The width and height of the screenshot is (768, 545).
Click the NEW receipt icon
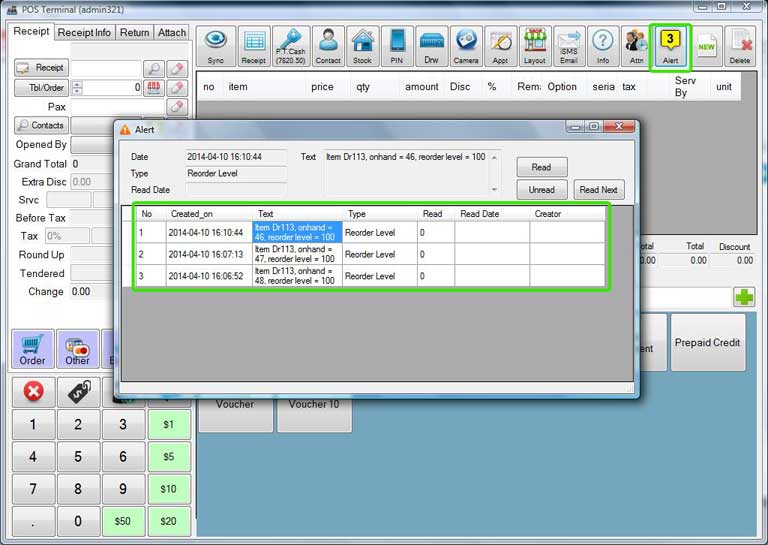click(x=706, y=46)
